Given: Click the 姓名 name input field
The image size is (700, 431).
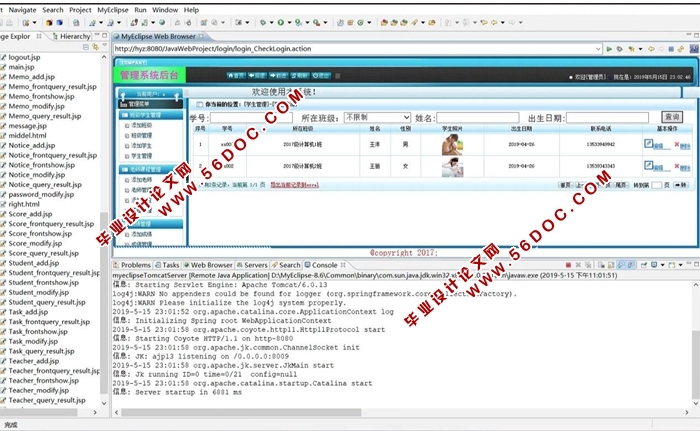Looking at the screenshot, I should tap(478, 118).
